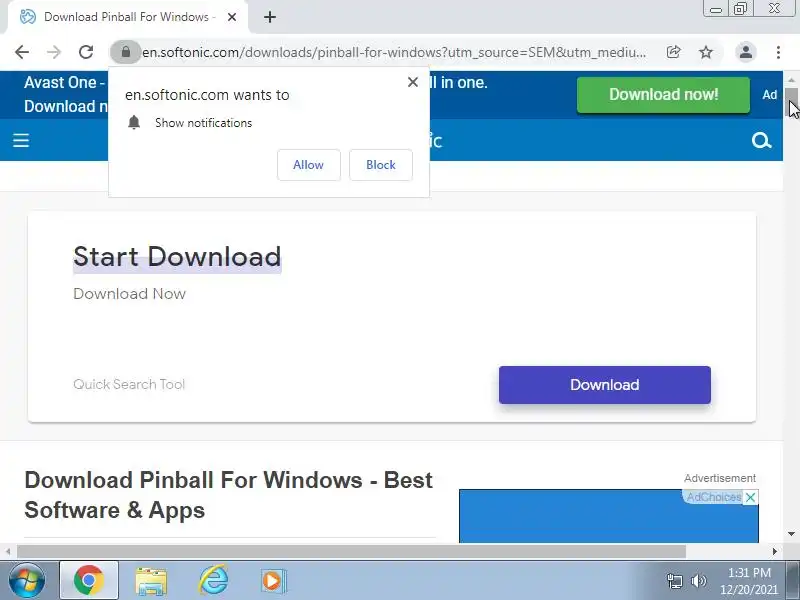800x600 pixels.
Task: Click the horizontal scrollbar left arrow
Action: (8, 552)
